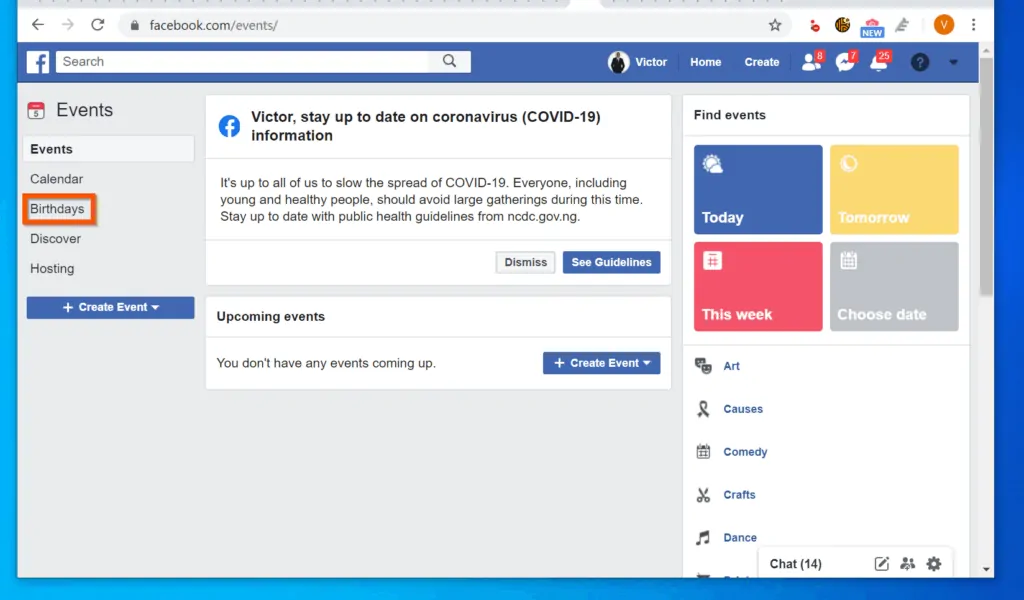This screenshot has height=600, width=1024.
Task: Select Choose date tile
Action: pyautogui.click(x=894, y=287)
